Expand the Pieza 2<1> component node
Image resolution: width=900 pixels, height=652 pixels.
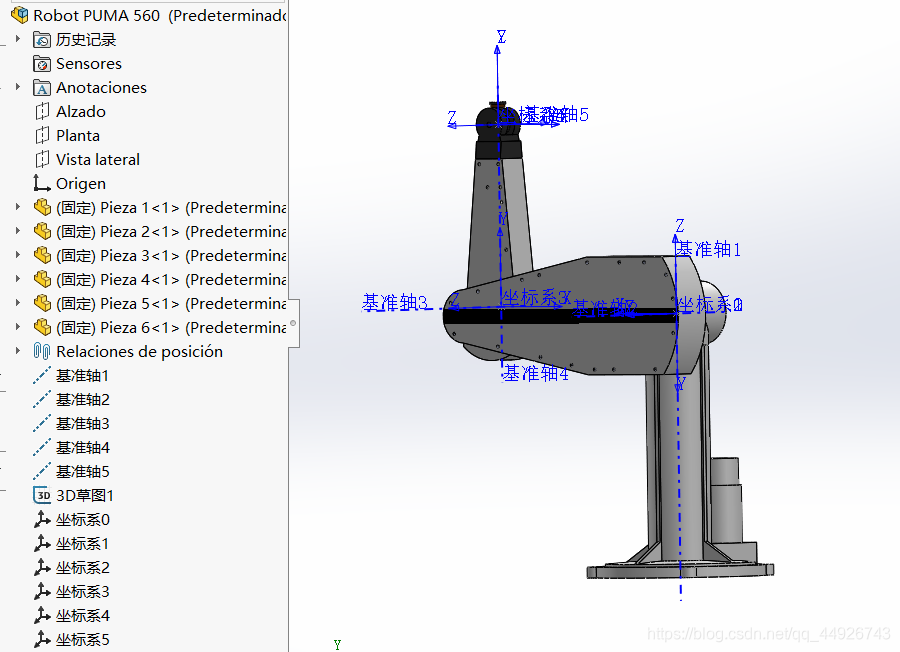point(18,231)
